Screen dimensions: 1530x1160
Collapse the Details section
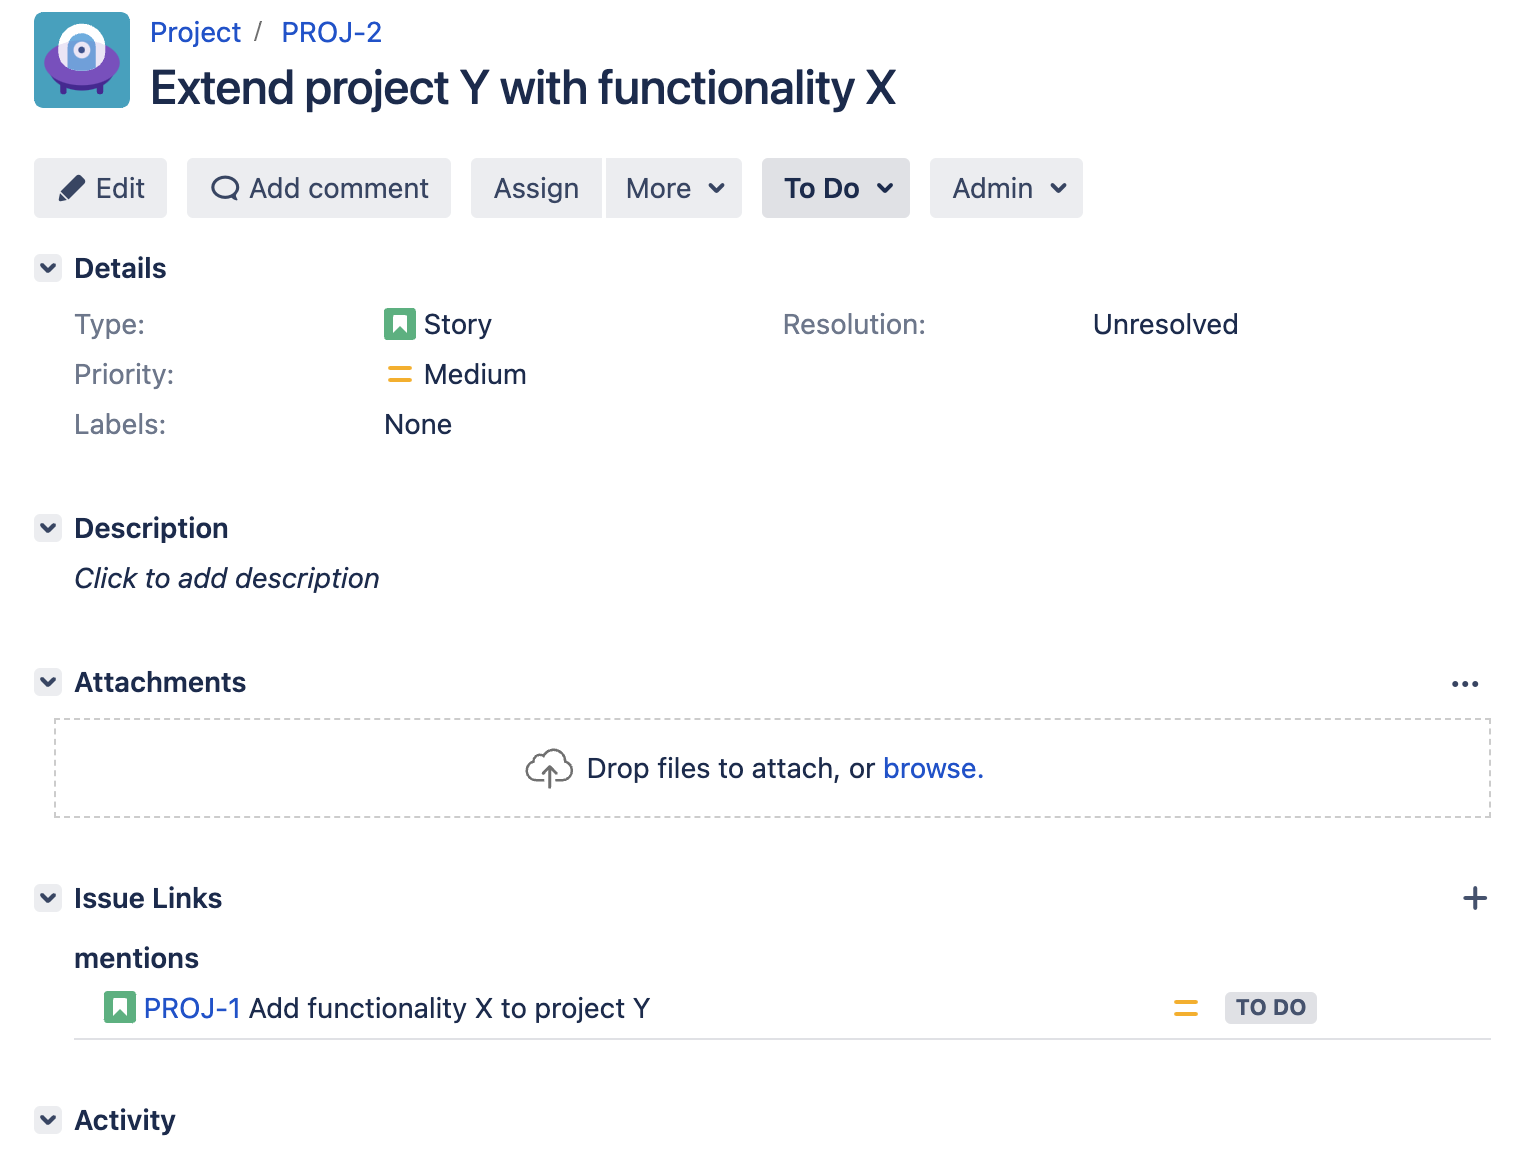[48, 268]
